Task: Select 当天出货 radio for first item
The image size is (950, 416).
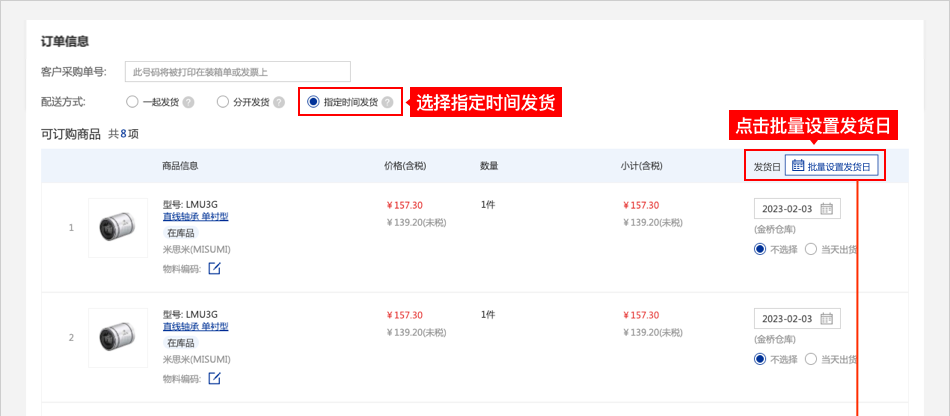Action: pos(811,249)
